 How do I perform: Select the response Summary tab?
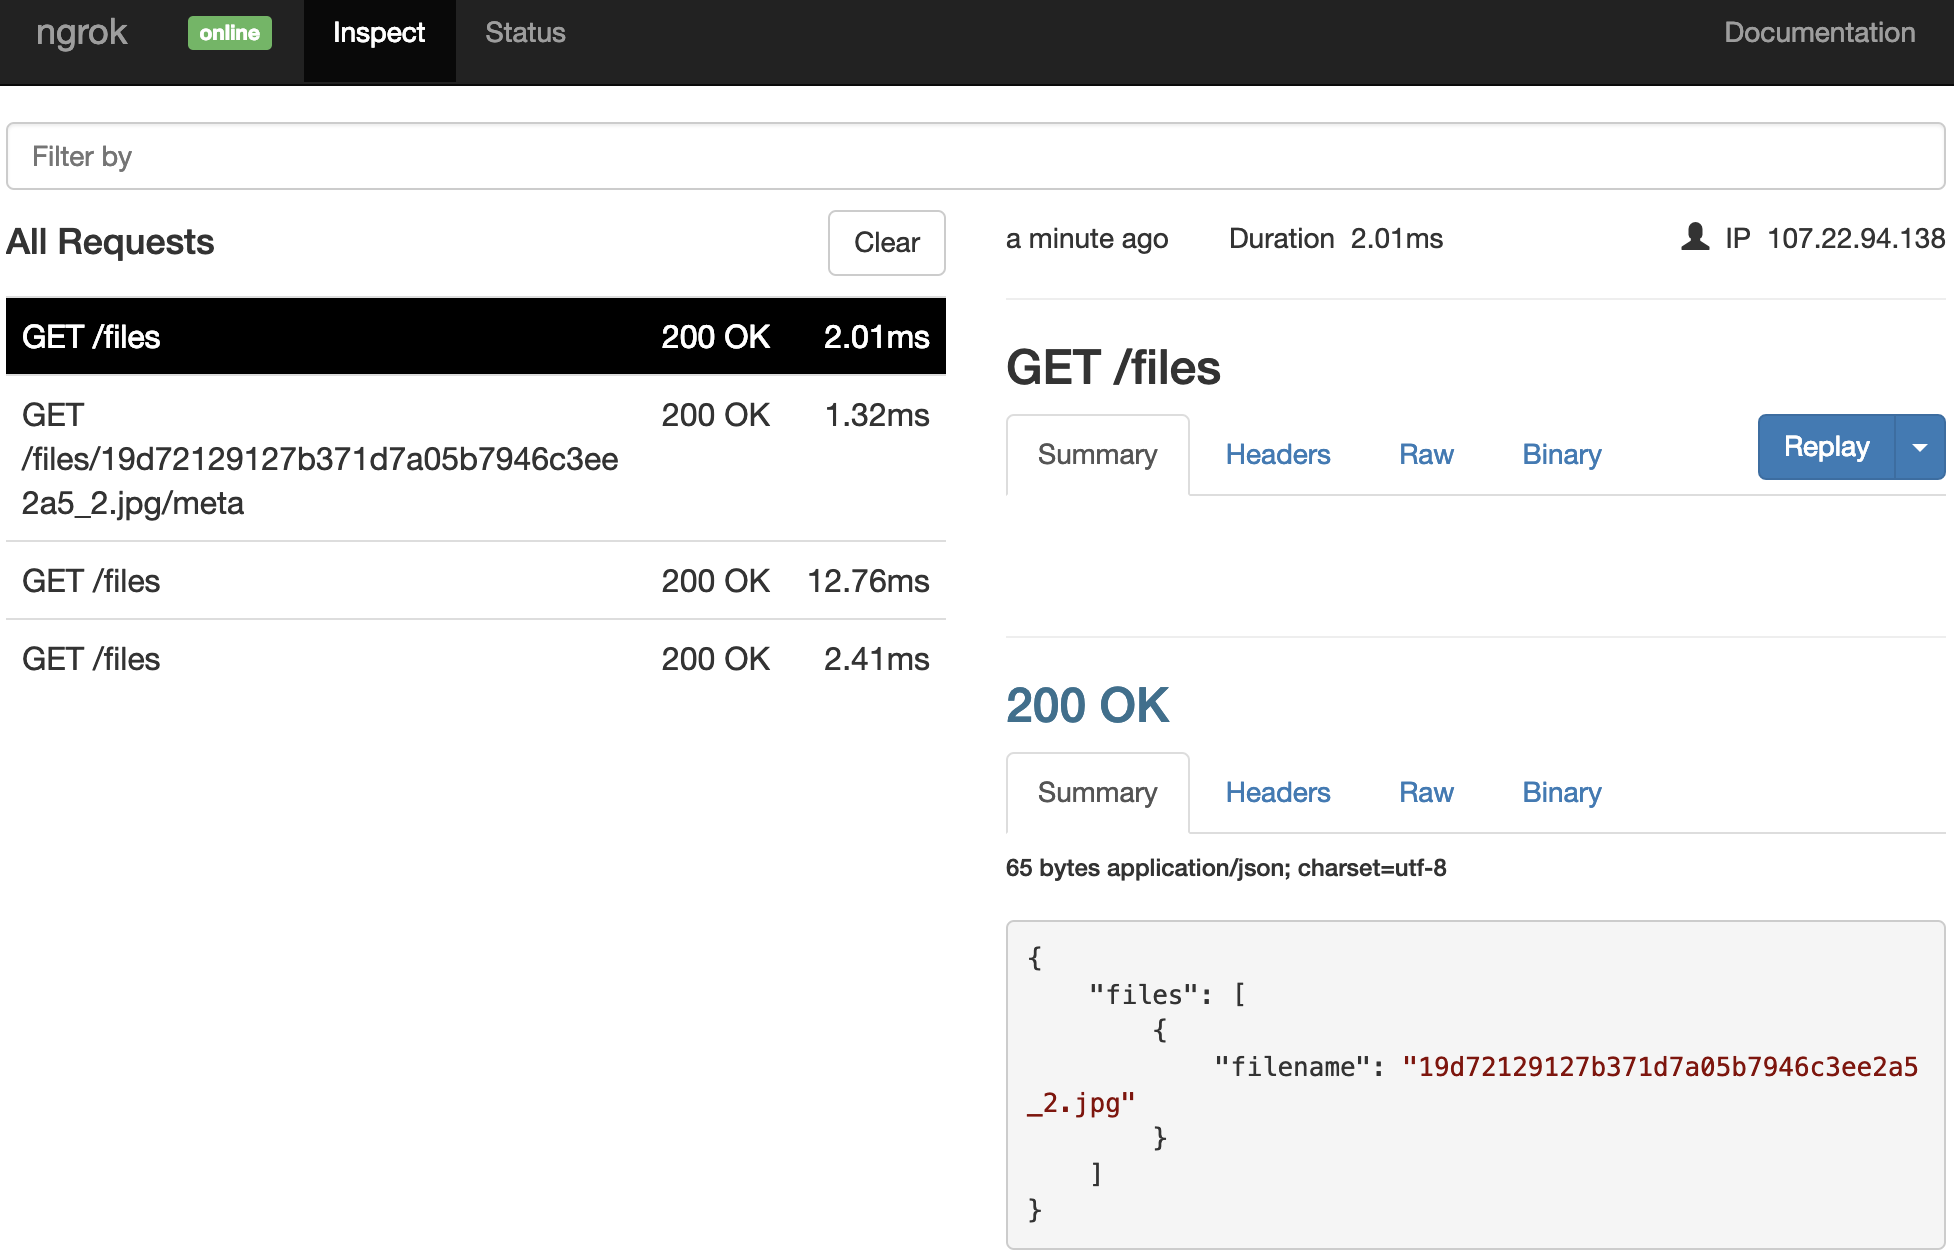click(1097, 793)
